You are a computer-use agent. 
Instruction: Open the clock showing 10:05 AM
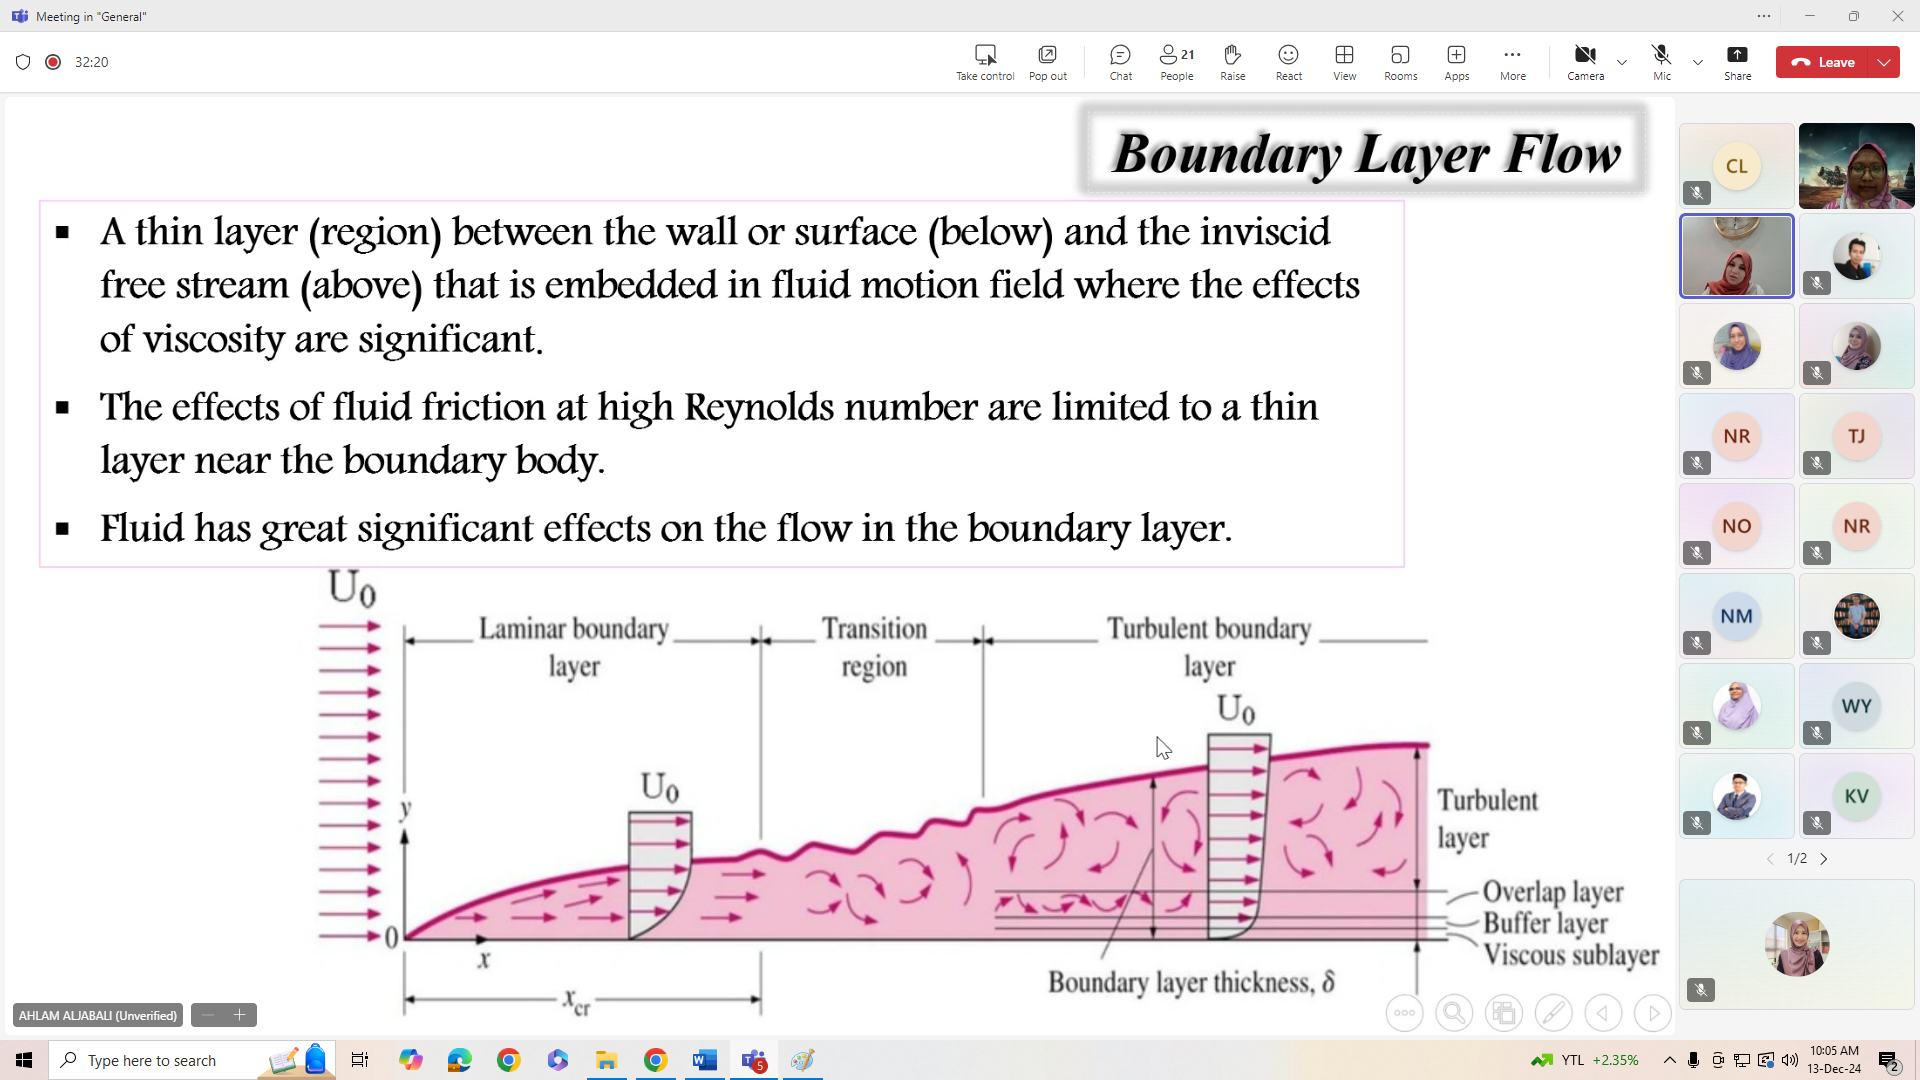click(1834, 1060)
